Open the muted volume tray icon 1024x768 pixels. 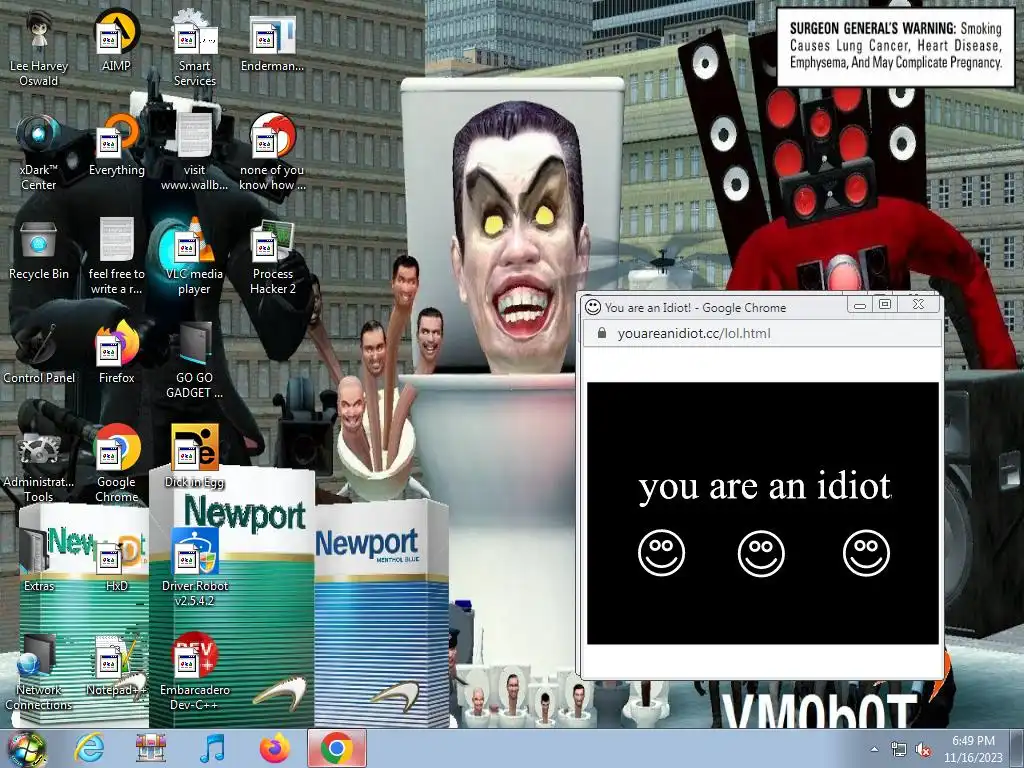point(922,750)
